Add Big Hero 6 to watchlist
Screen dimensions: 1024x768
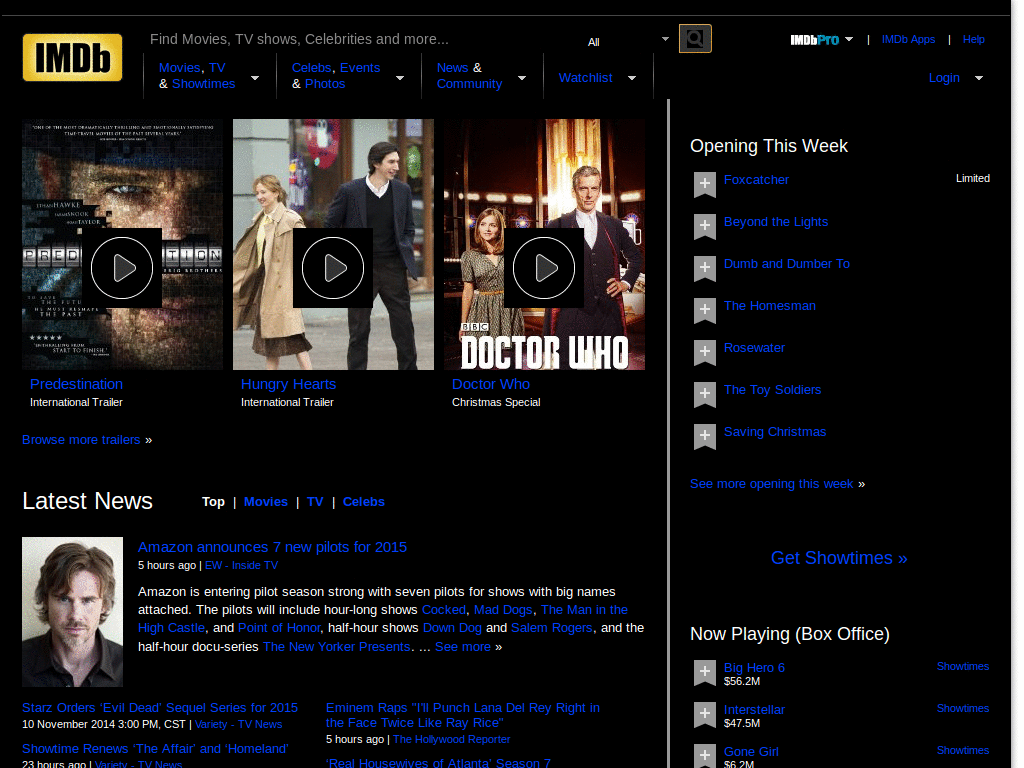(x=705, y=673)
